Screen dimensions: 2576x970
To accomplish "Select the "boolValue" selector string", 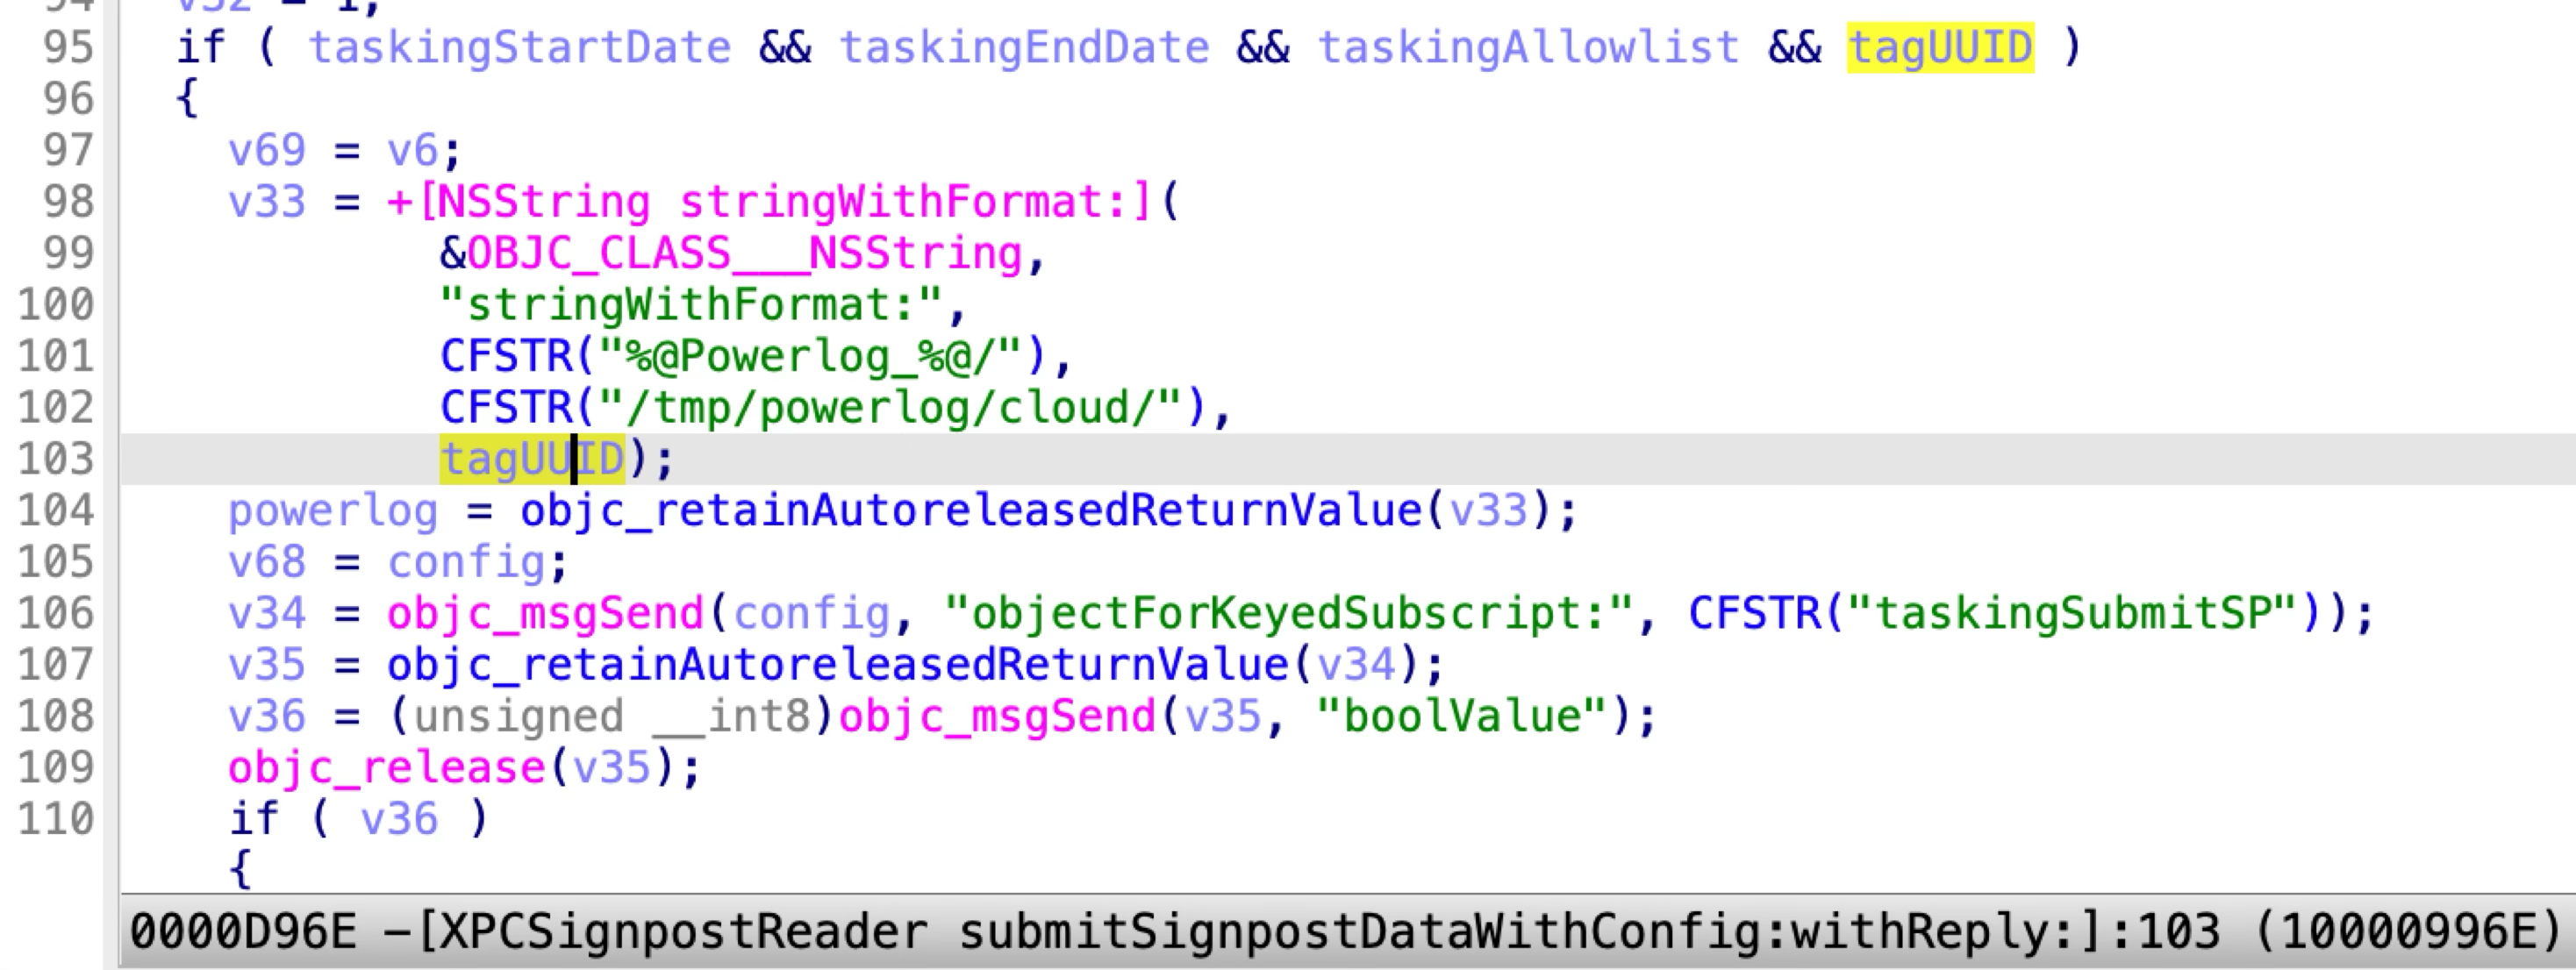I will (1462, 717).
